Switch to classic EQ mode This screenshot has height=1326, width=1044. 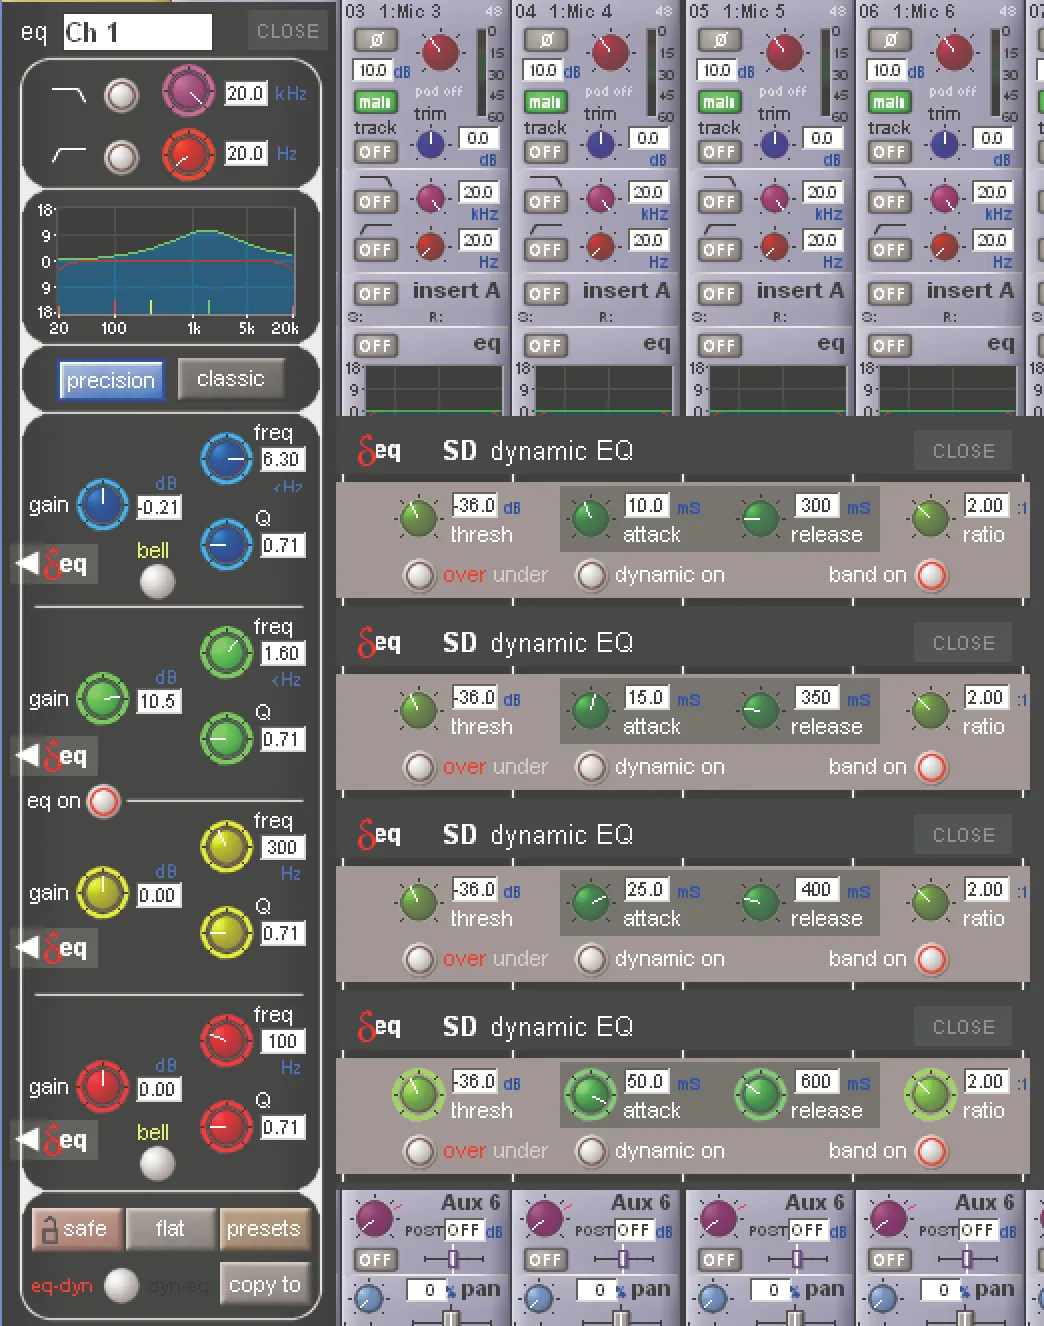(231, 379)
